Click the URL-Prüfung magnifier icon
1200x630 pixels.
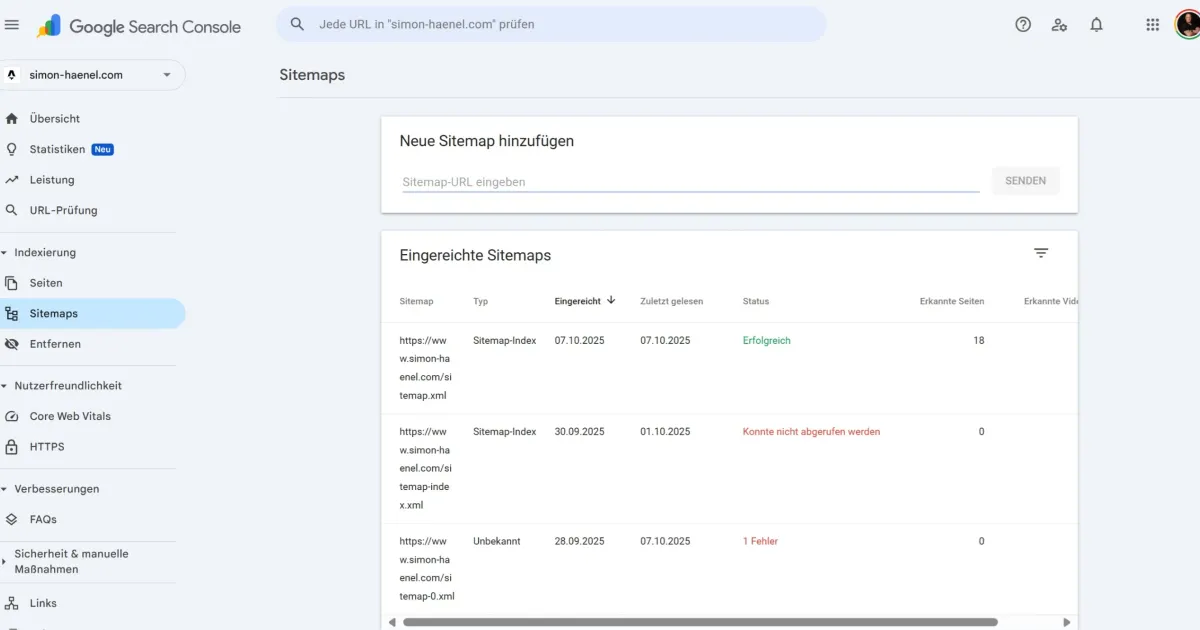click(x=12, y=210)
